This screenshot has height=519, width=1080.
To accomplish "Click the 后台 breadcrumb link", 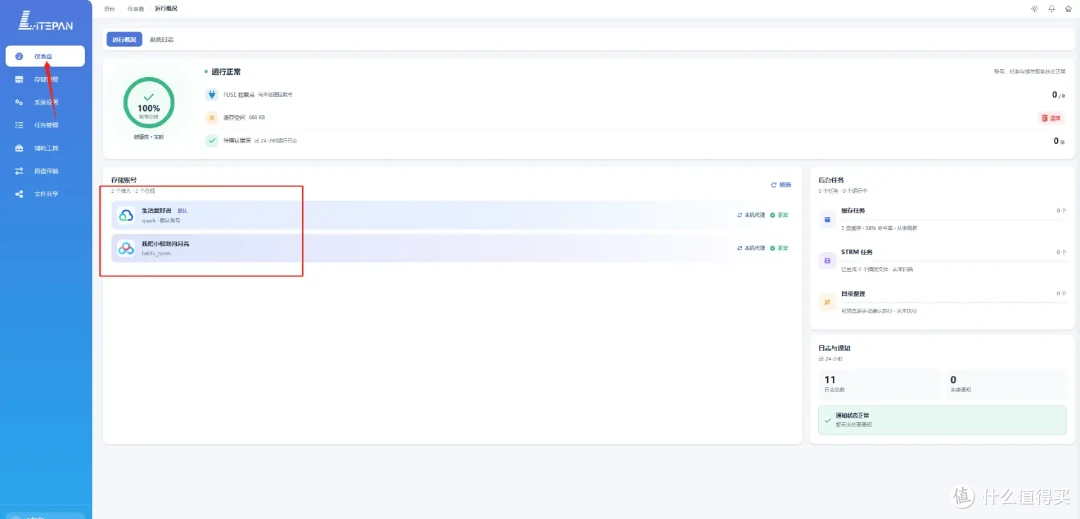I will (x=110, y=8).
